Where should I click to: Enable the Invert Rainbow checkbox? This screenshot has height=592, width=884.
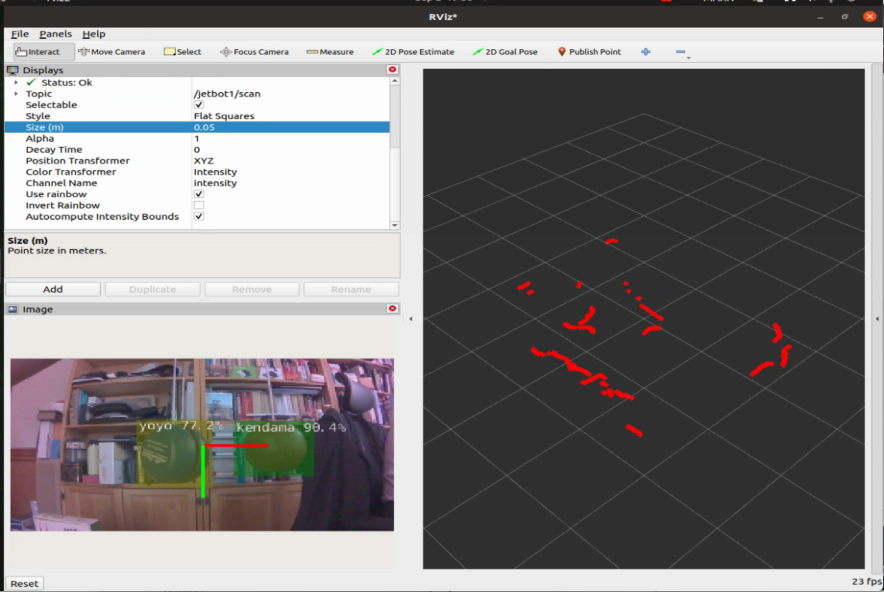pyautogui.click(x=199, y=205)
